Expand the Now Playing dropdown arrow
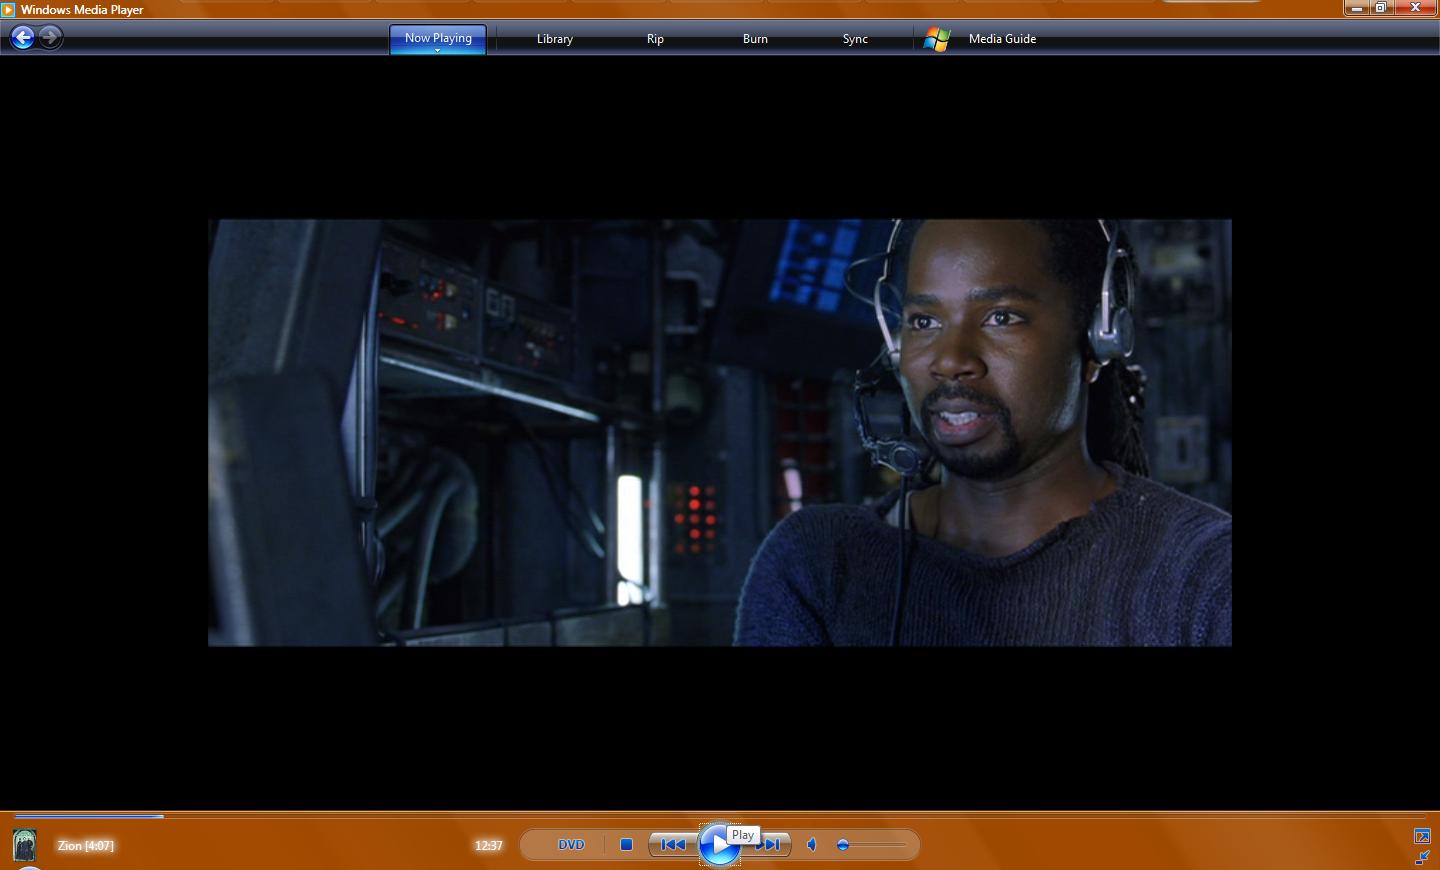Viewport: 1440px width, 870px height. [x=438, y=50]
